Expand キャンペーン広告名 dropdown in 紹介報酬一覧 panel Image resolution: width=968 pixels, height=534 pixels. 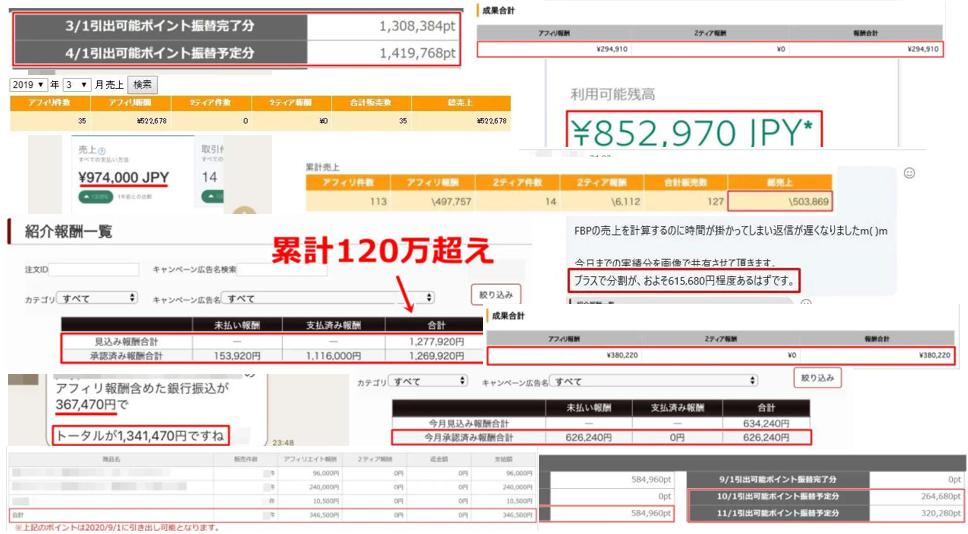329,298
